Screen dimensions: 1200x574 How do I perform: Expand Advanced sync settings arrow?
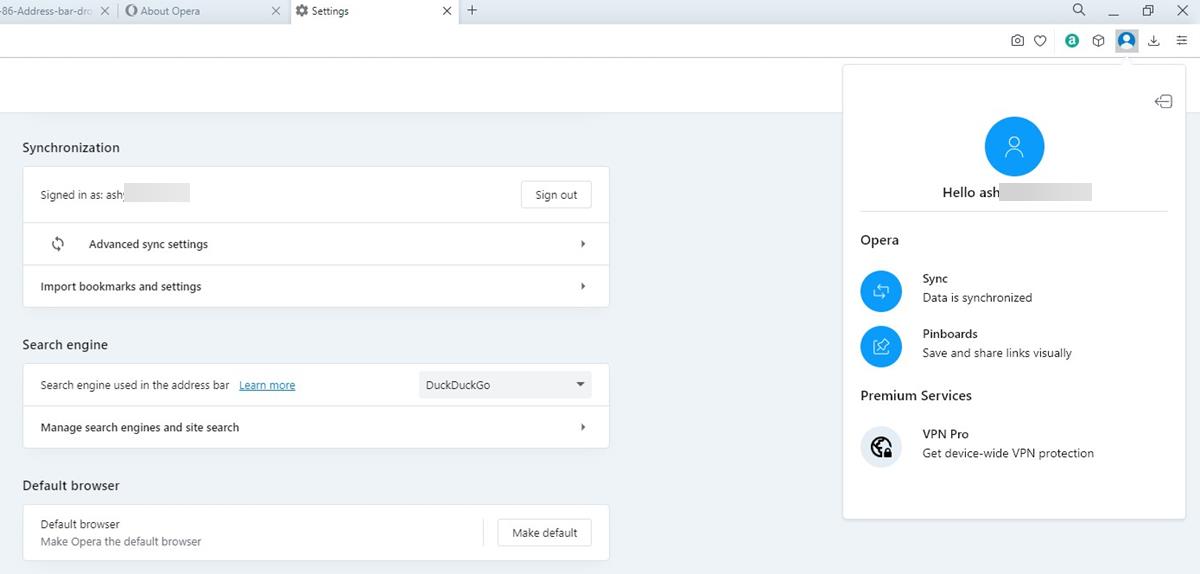click(x=583, y=244)
